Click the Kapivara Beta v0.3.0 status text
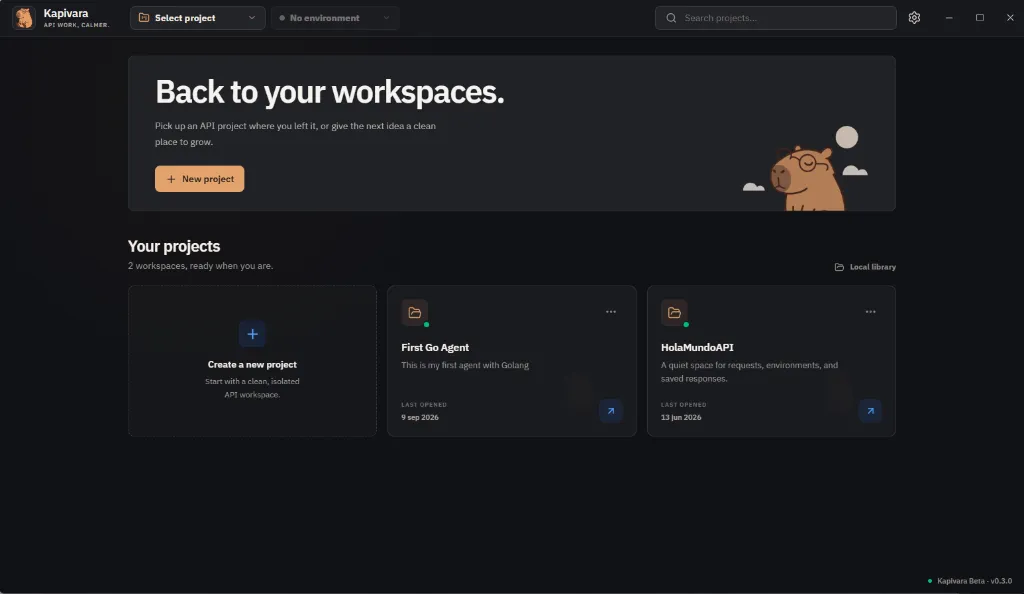The width and height of the screenshot is (1024, 594). tap(974, 581)
